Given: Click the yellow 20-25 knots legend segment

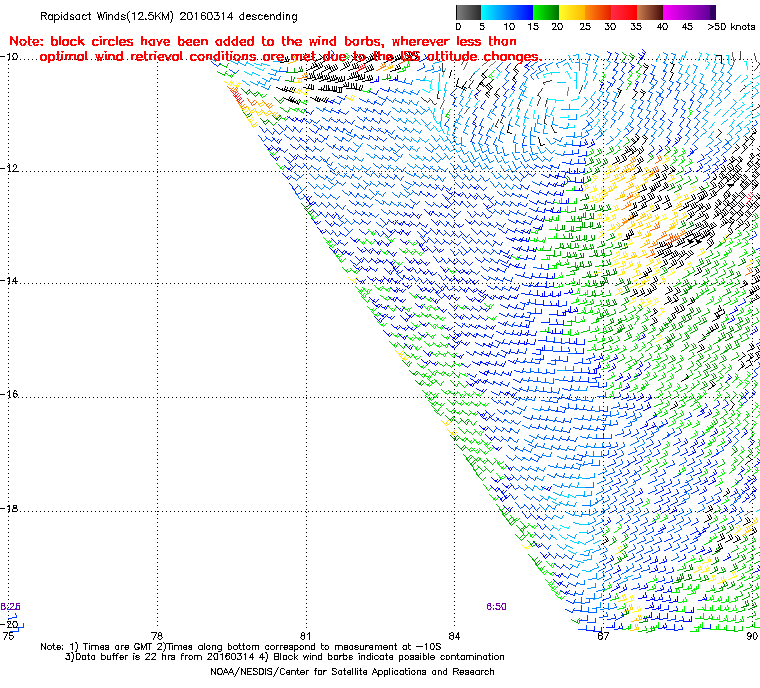Looking at the screenshot, I should (x=572, y=12).
